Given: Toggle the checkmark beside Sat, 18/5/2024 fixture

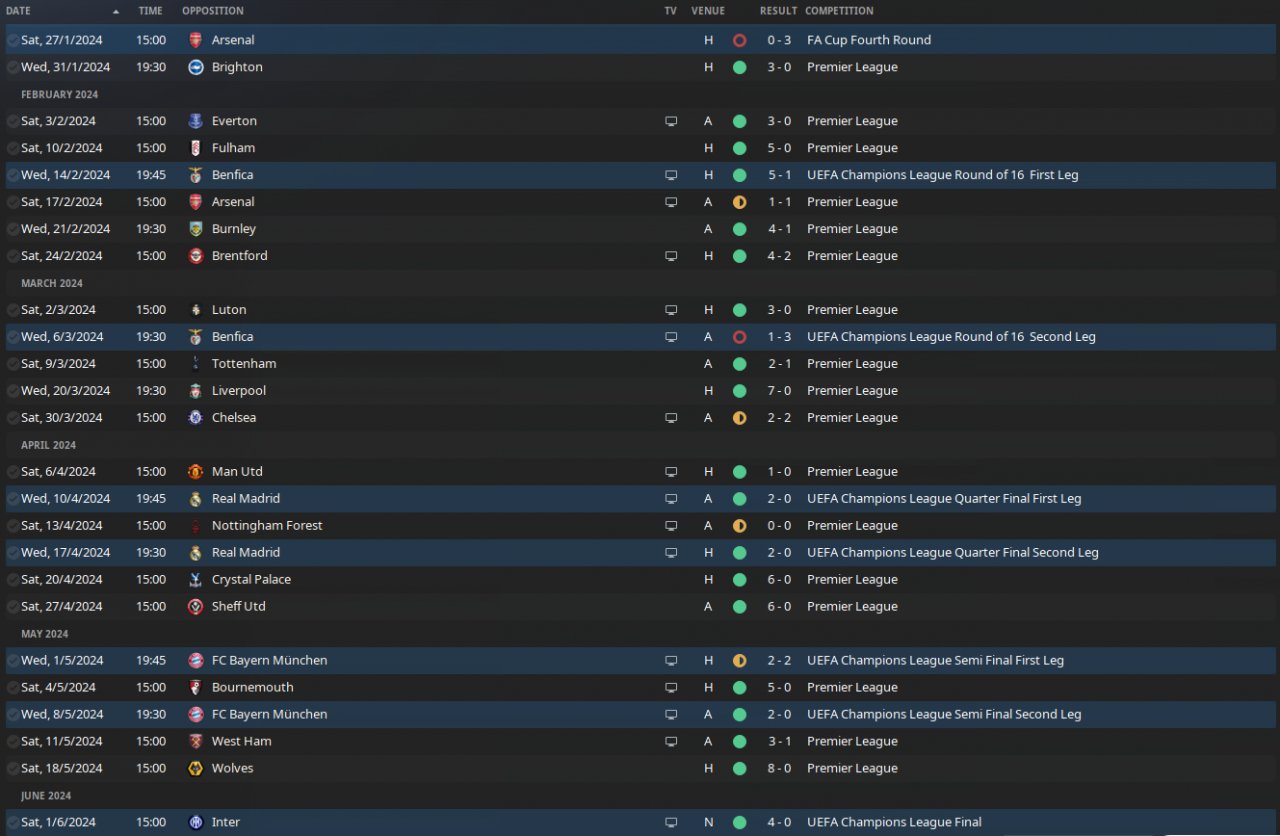Looking at the screenshot, I should tap(13, 769).
